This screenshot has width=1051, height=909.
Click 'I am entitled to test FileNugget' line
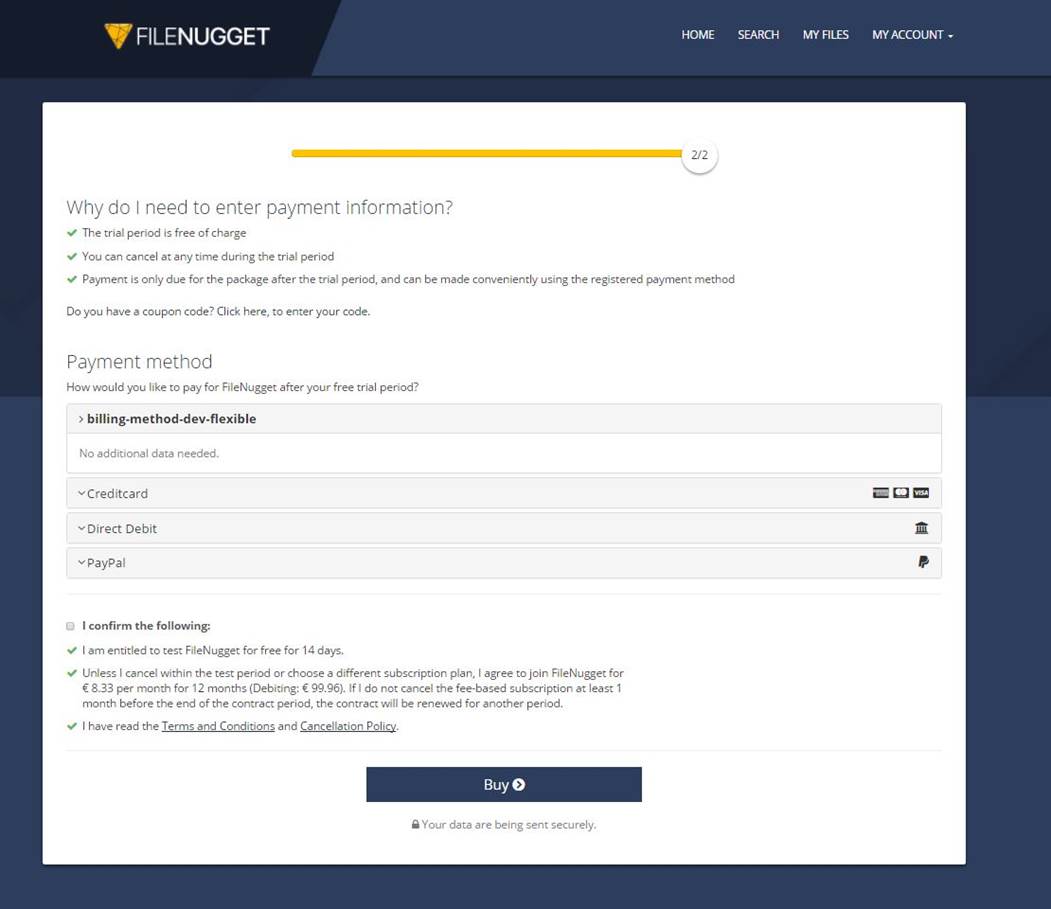click(x=212, y=650)
